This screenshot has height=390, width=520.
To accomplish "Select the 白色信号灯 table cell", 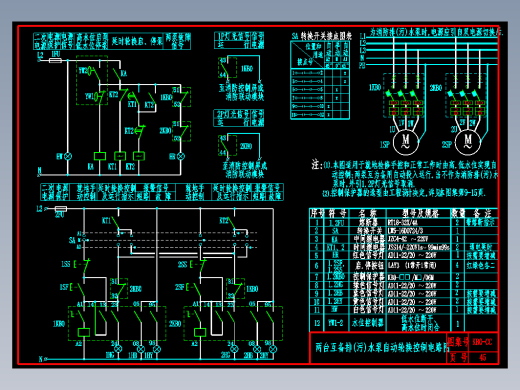I will pyautogui.click(x=368, y=310).
